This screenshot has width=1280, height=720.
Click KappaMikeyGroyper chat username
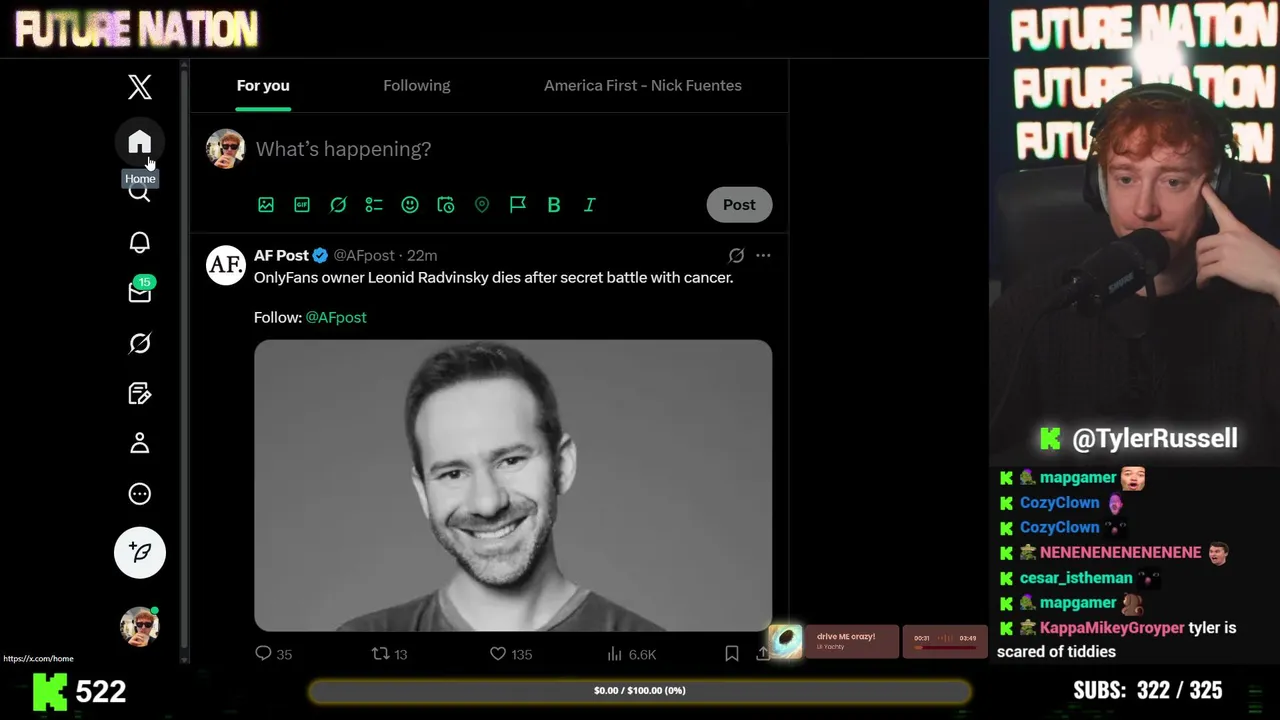(1112, 628)
